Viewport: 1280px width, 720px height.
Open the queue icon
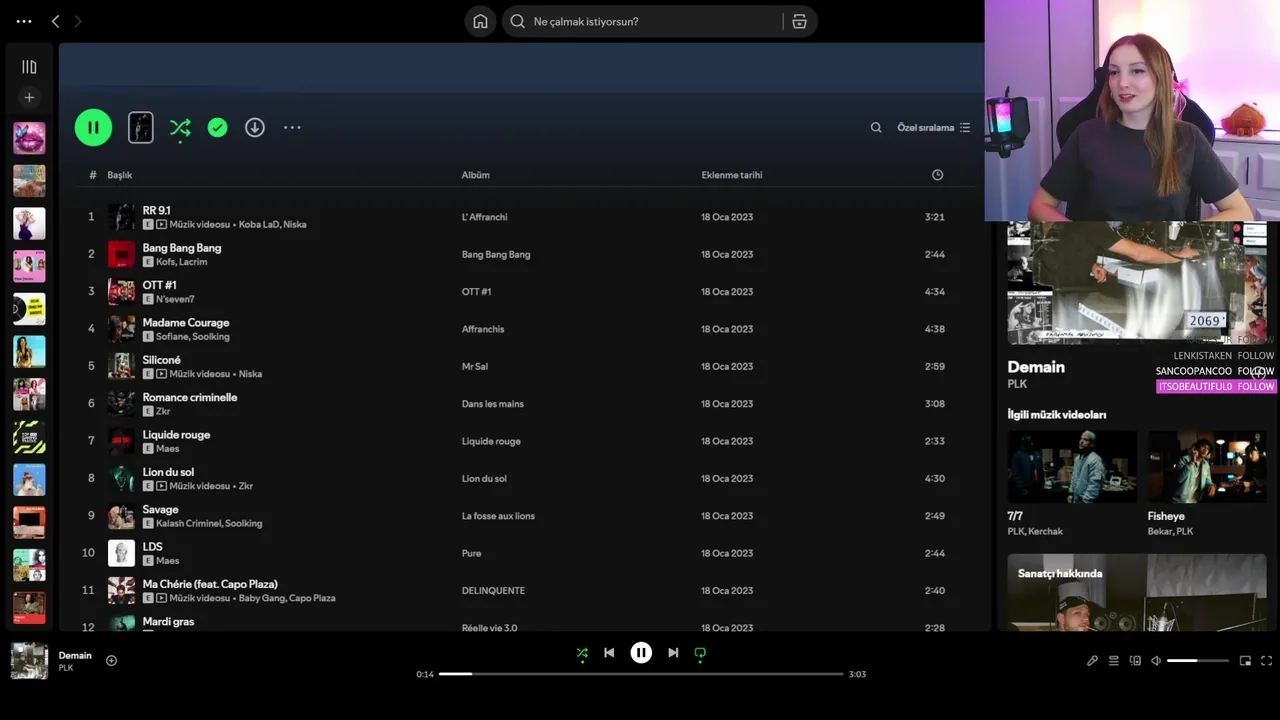pos(1113,661)
